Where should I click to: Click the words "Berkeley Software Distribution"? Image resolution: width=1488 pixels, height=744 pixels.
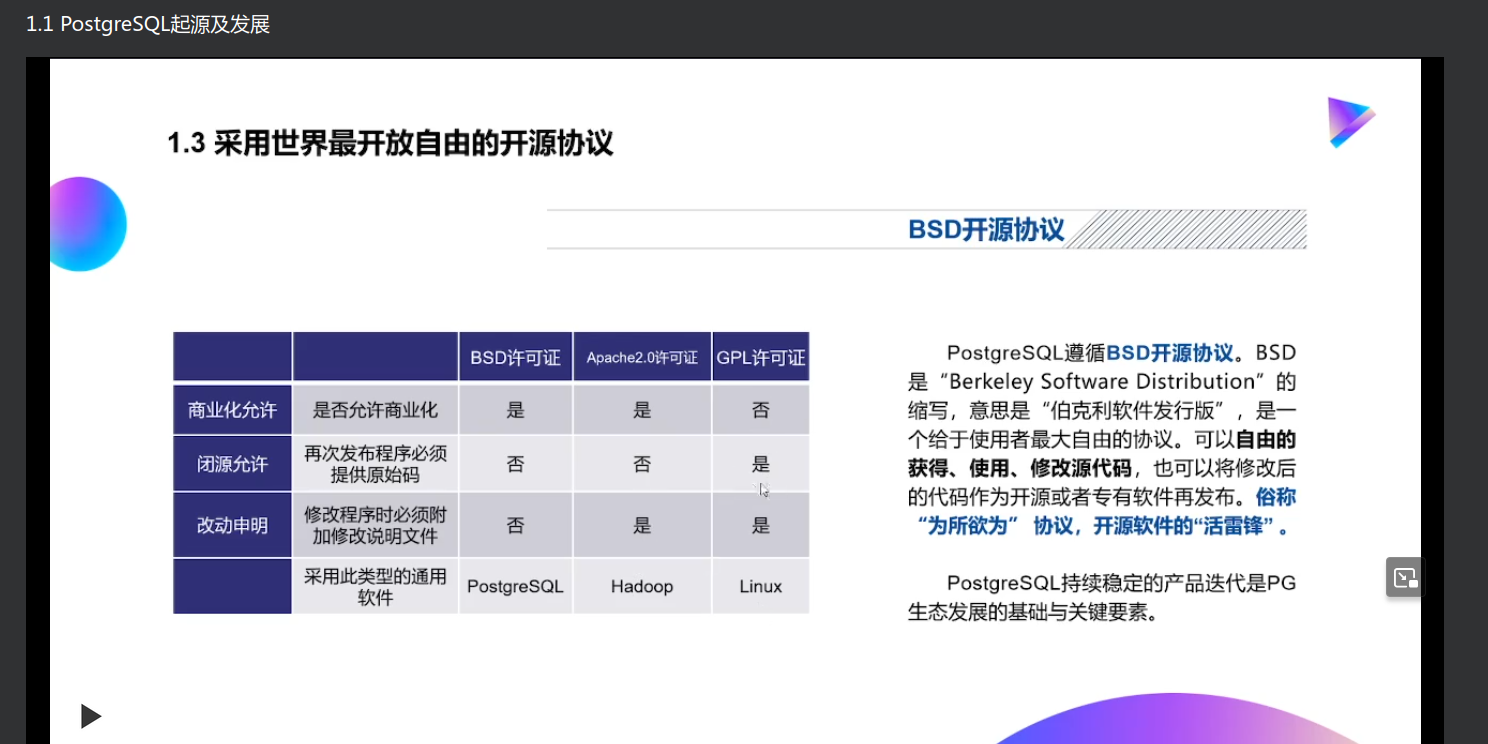(1102, 382)
